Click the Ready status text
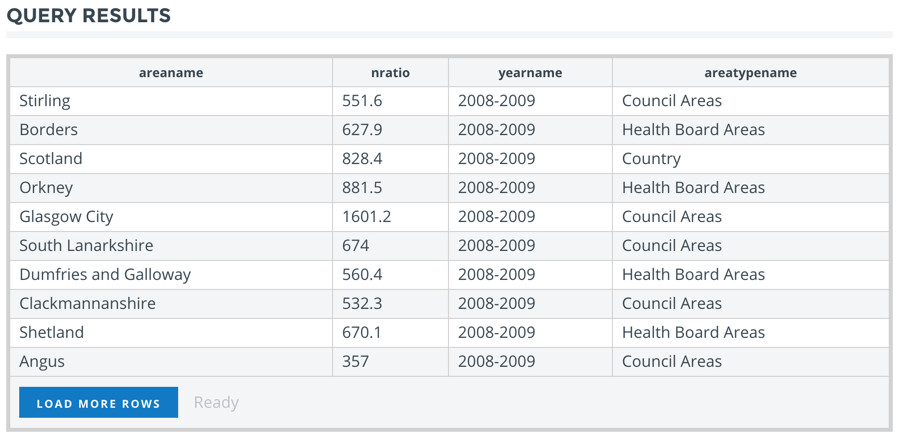 click(x=216, y=403)
